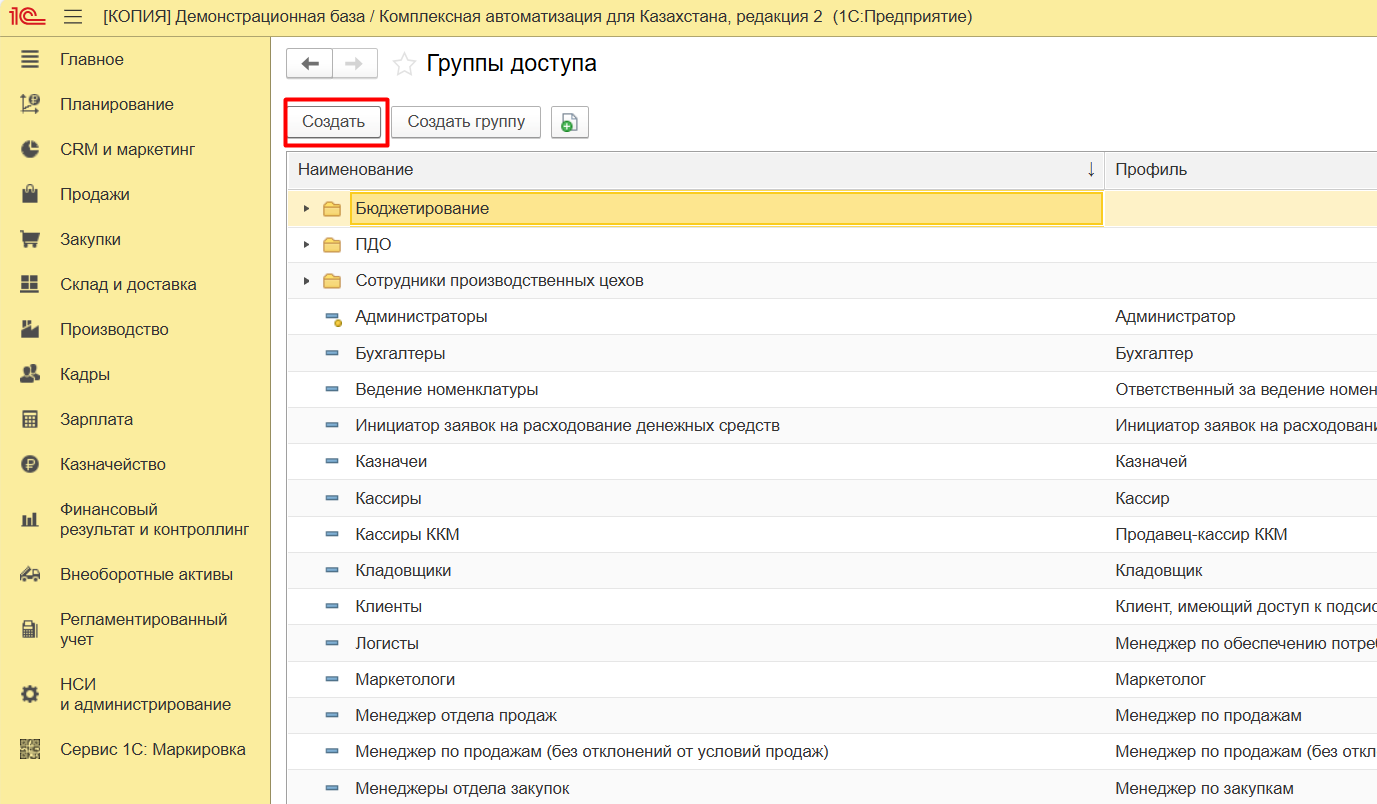1377x804 pixels.
Task: Click the forward navigation arrow
Action: pos(354,64)
